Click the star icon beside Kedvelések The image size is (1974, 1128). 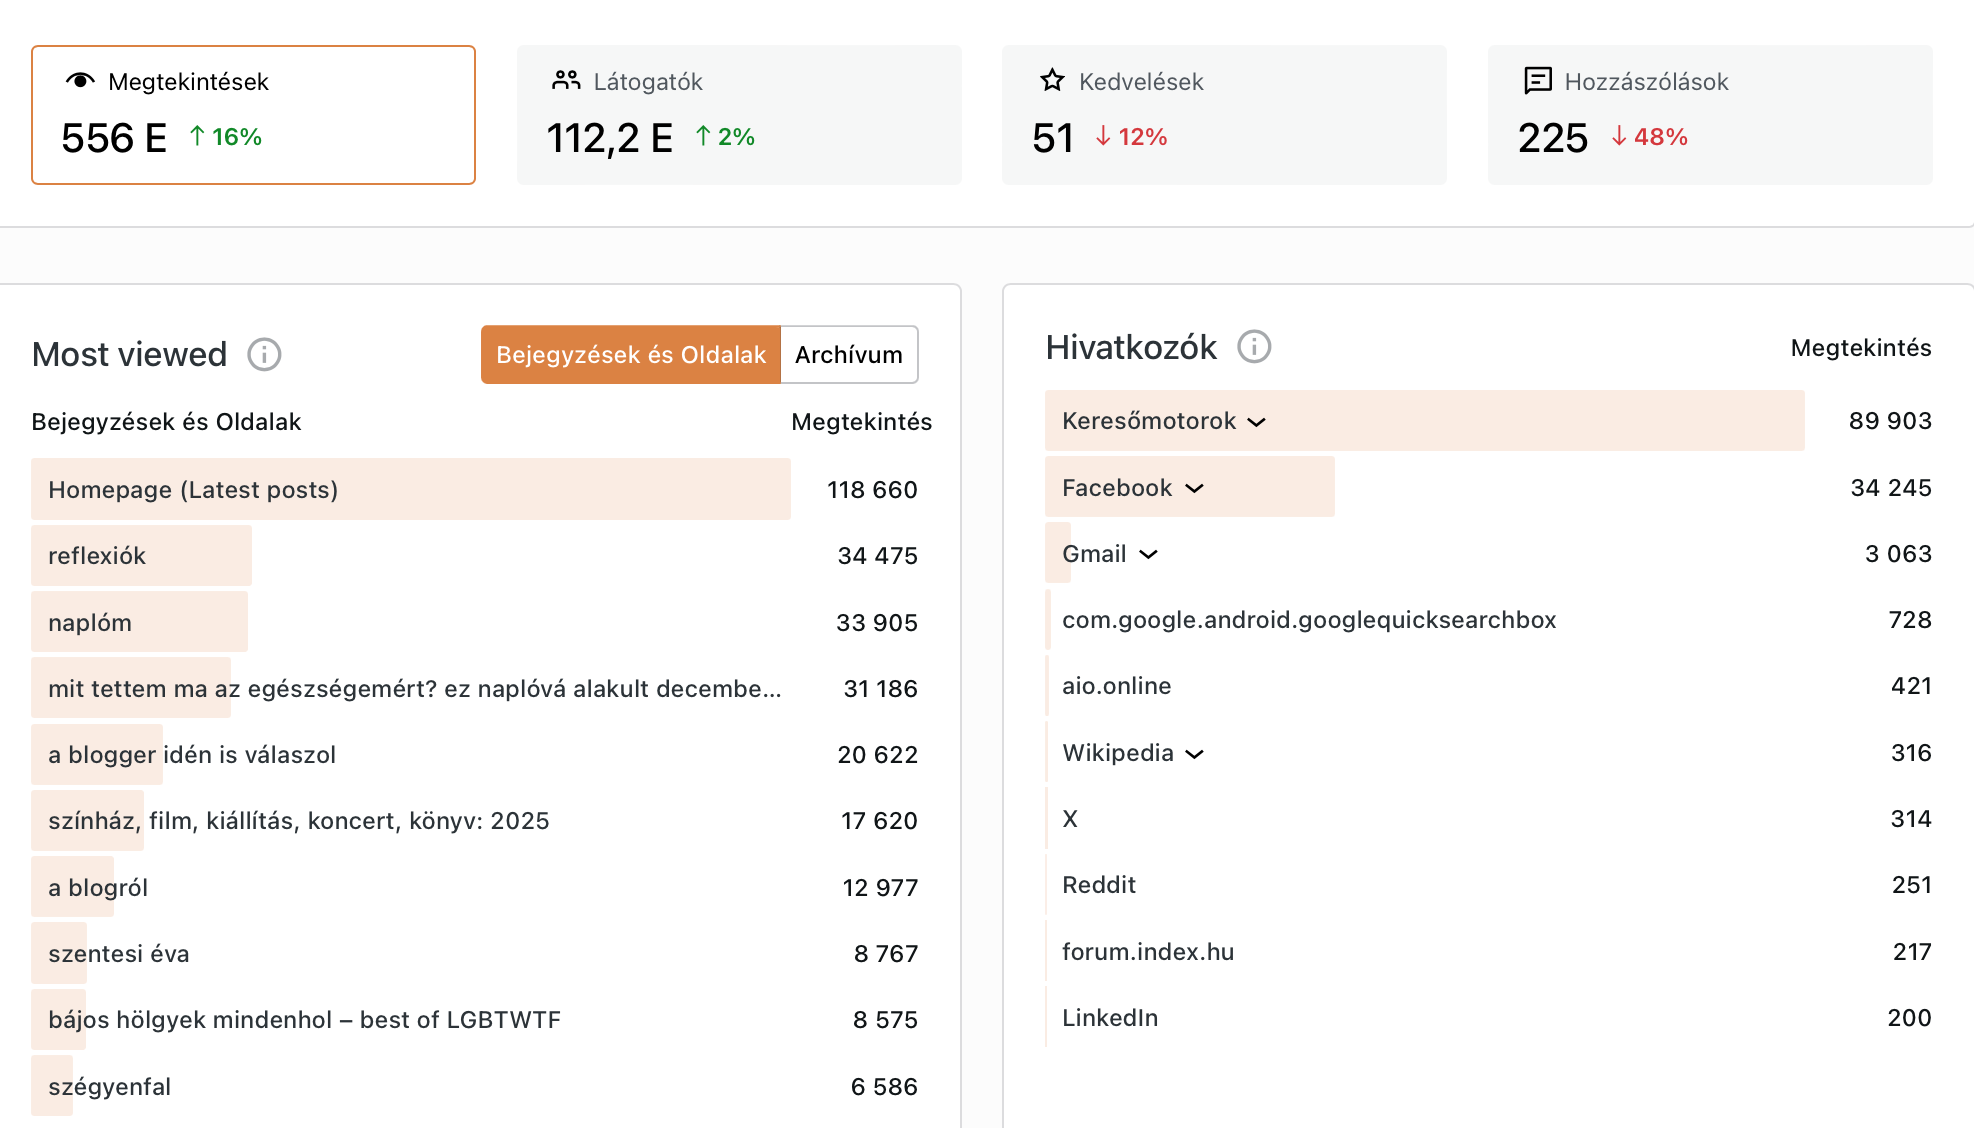tap(1052, 81)
